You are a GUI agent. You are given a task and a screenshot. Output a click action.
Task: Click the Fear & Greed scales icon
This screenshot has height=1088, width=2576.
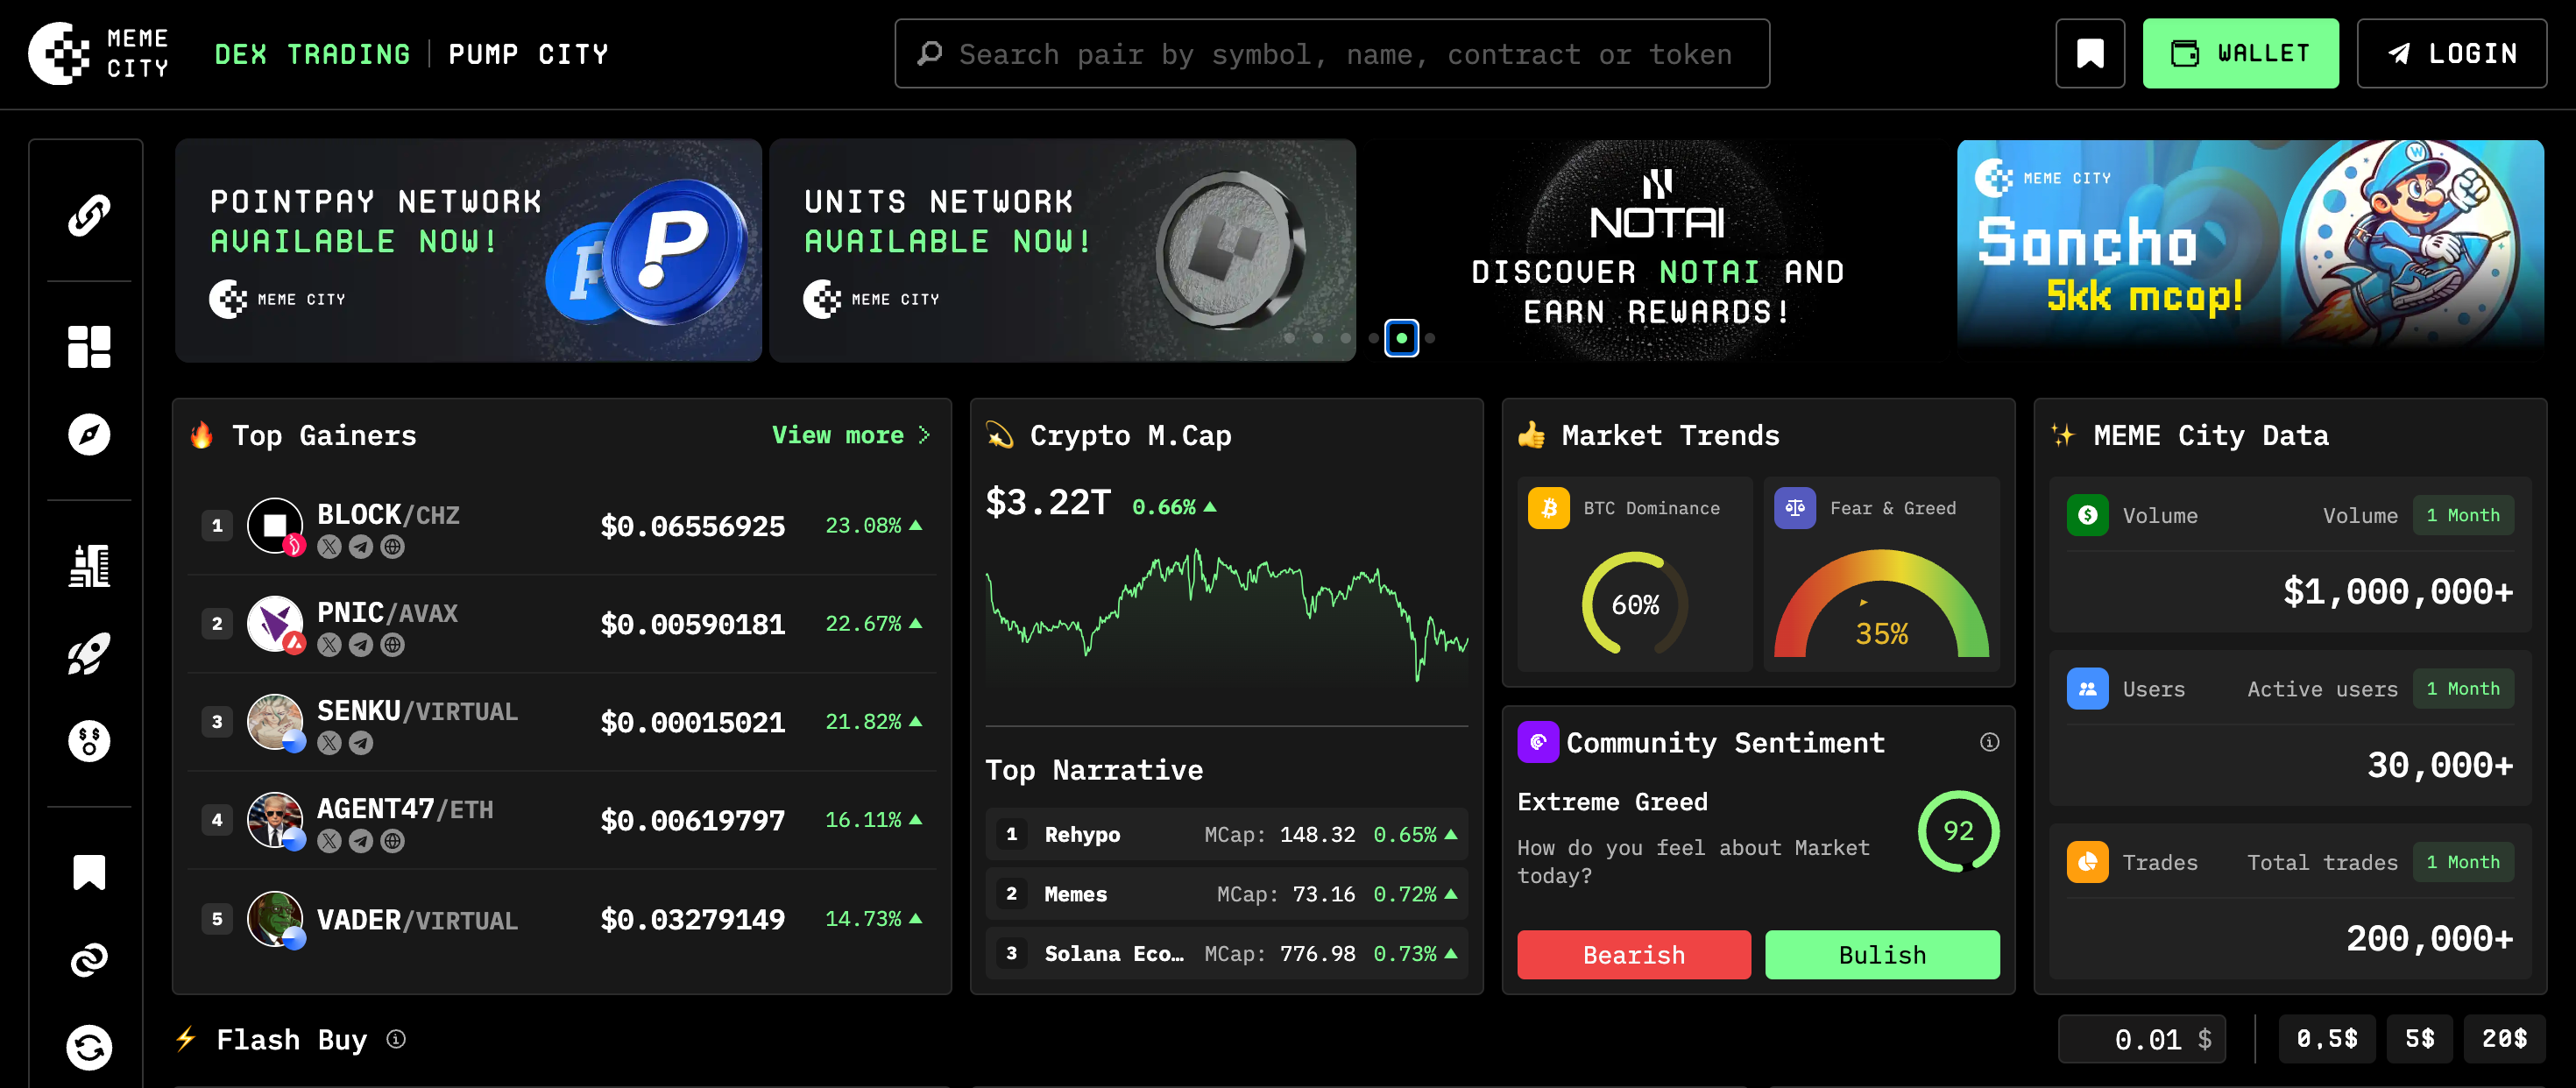tap(1795, 508)
